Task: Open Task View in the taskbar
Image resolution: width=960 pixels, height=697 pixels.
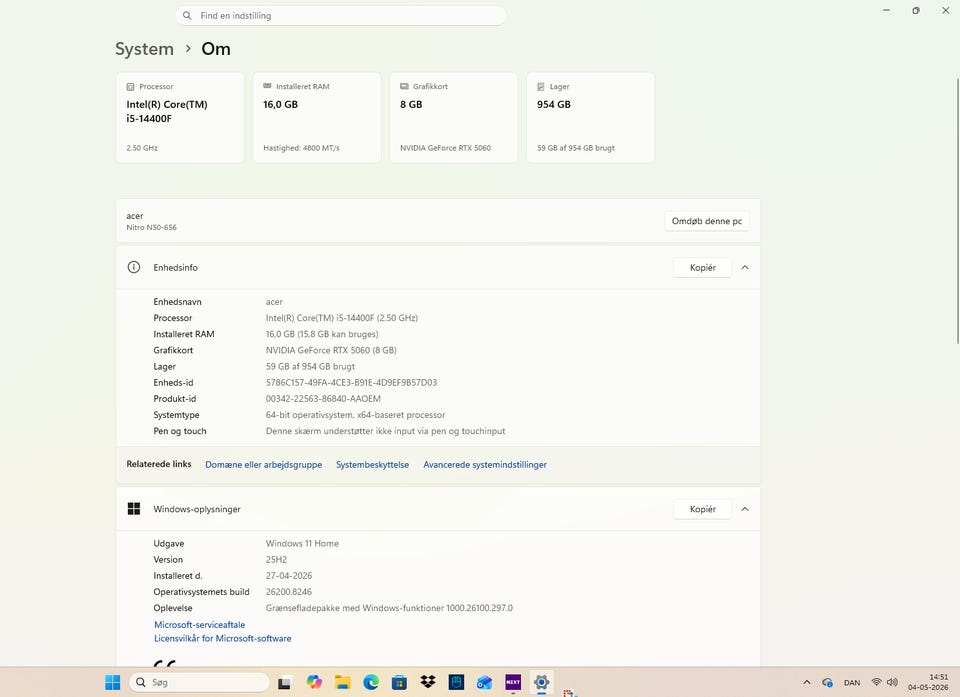Action: (284, 682)
